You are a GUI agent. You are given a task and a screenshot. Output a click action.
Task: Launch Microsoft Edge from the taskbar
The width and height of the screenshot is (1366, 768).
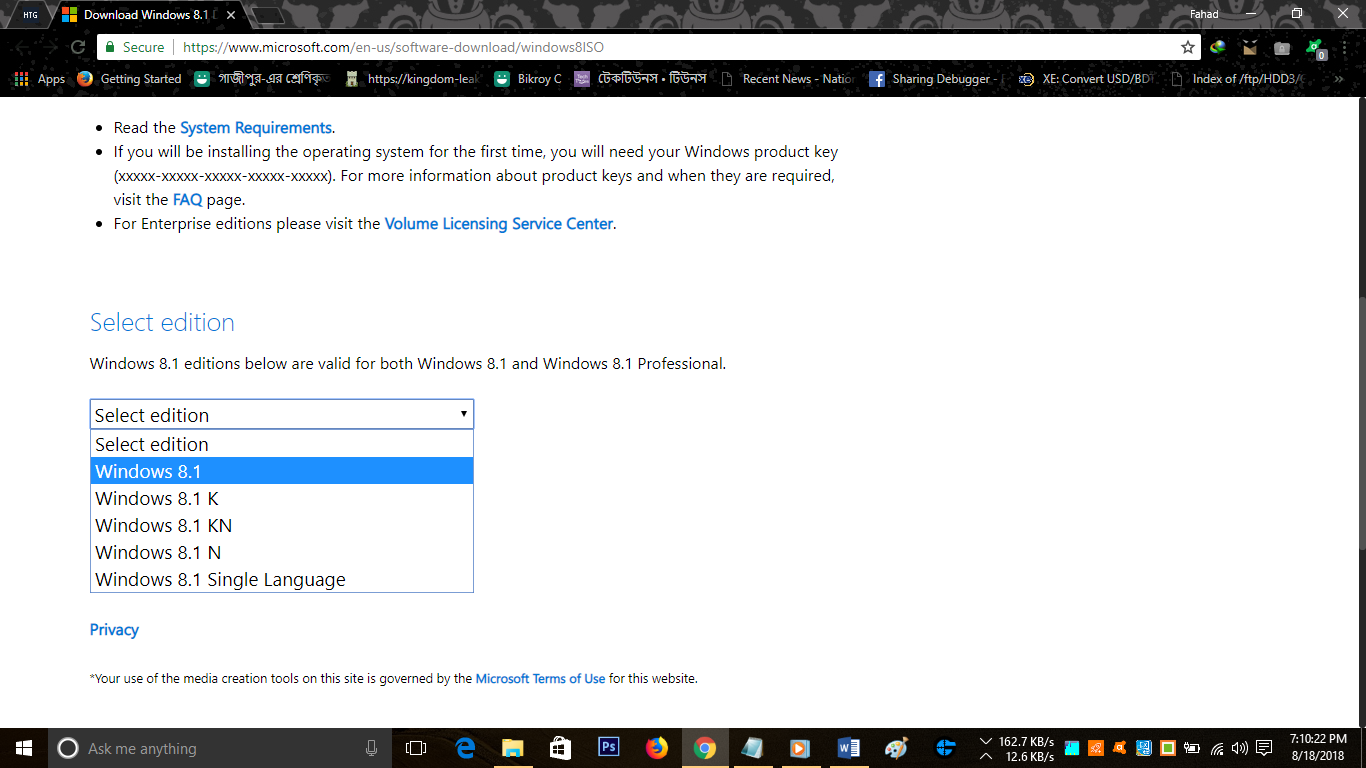click(x=465, y=748)
